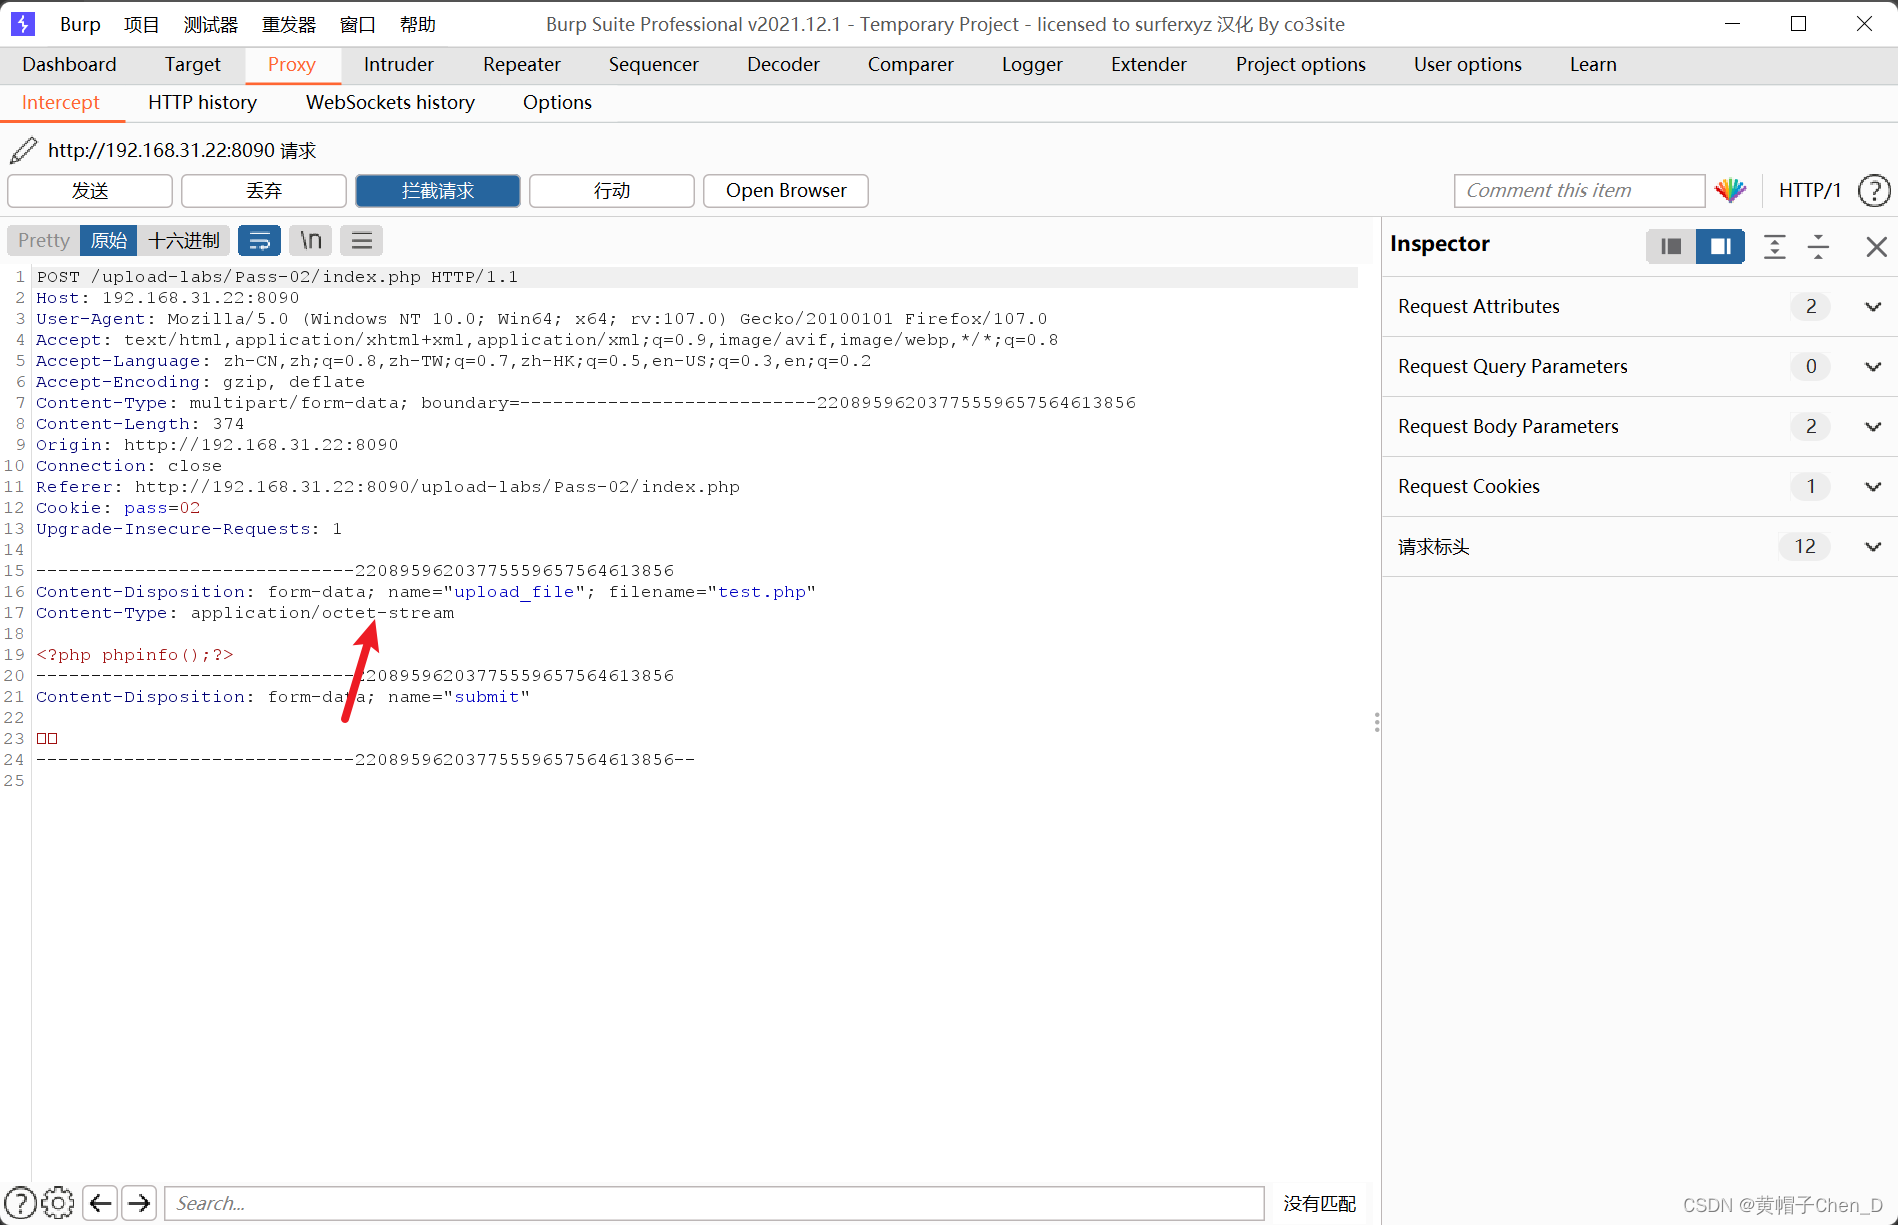
Task: Expand all Inspector sections icon
Action: pyautogui.click(x=1775, y=246)
